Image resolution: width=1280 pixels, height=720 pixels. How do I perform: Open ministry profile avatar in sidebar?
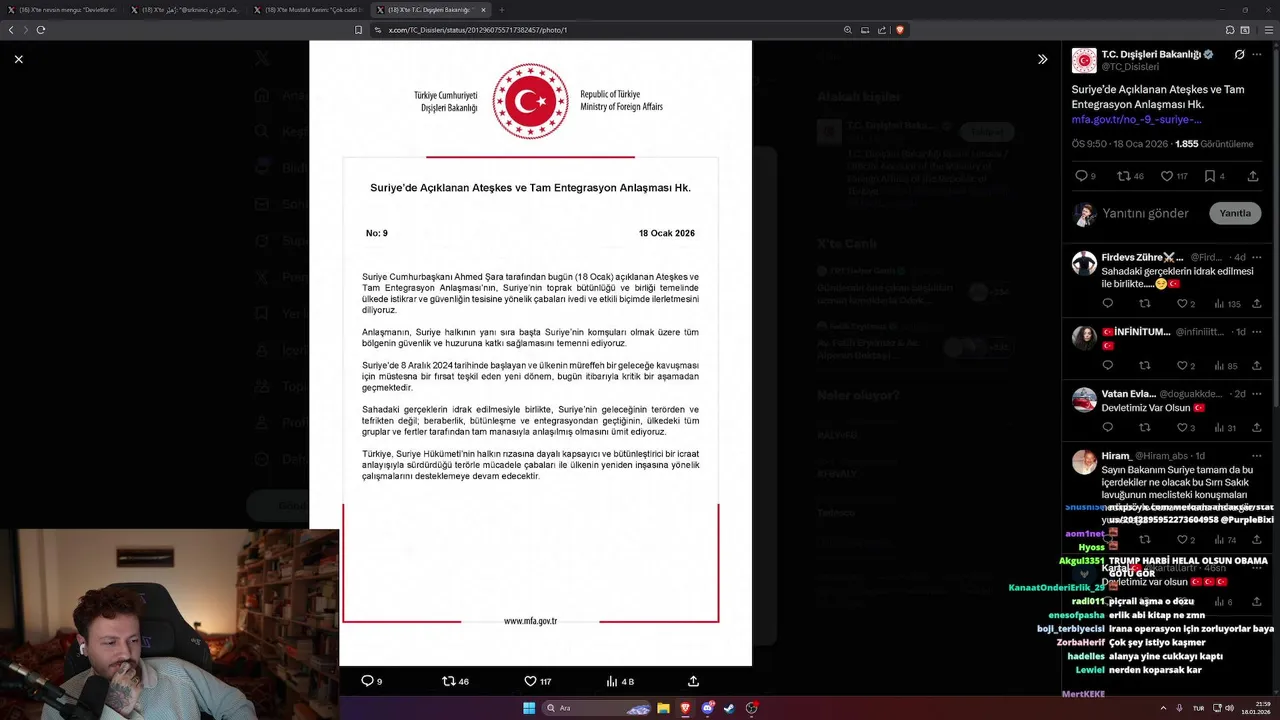tap(1084, 60)
